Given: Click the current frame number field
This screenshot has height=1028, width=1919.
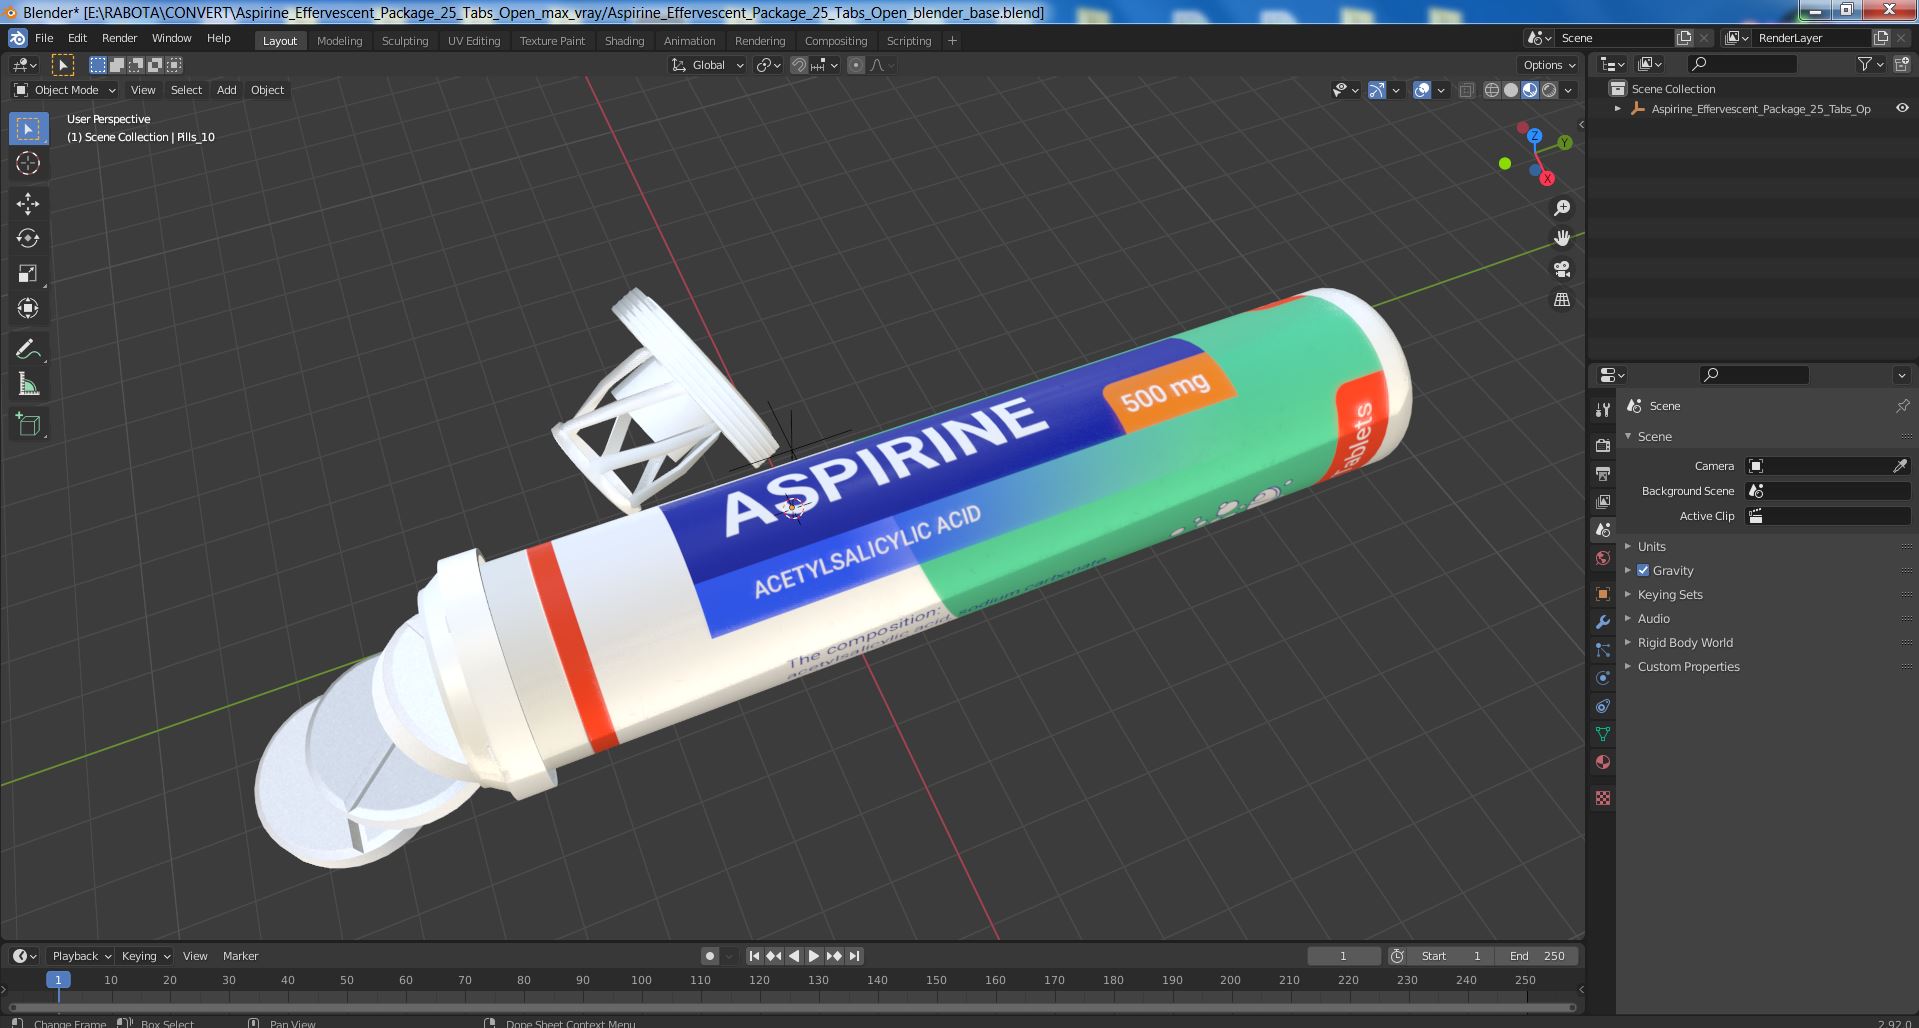Looking at the screenshot, I should click(x=1344, y=956).
